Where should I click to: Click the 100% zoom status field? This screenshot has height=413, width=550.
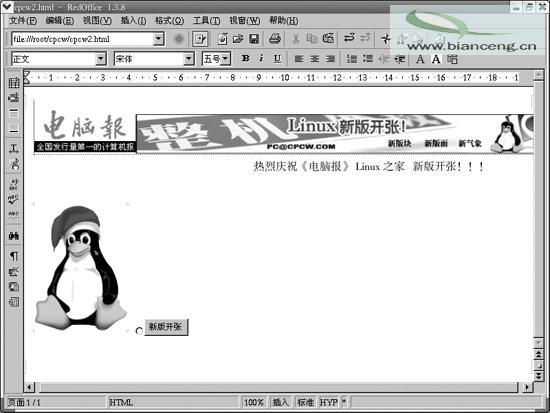(254, 402)
